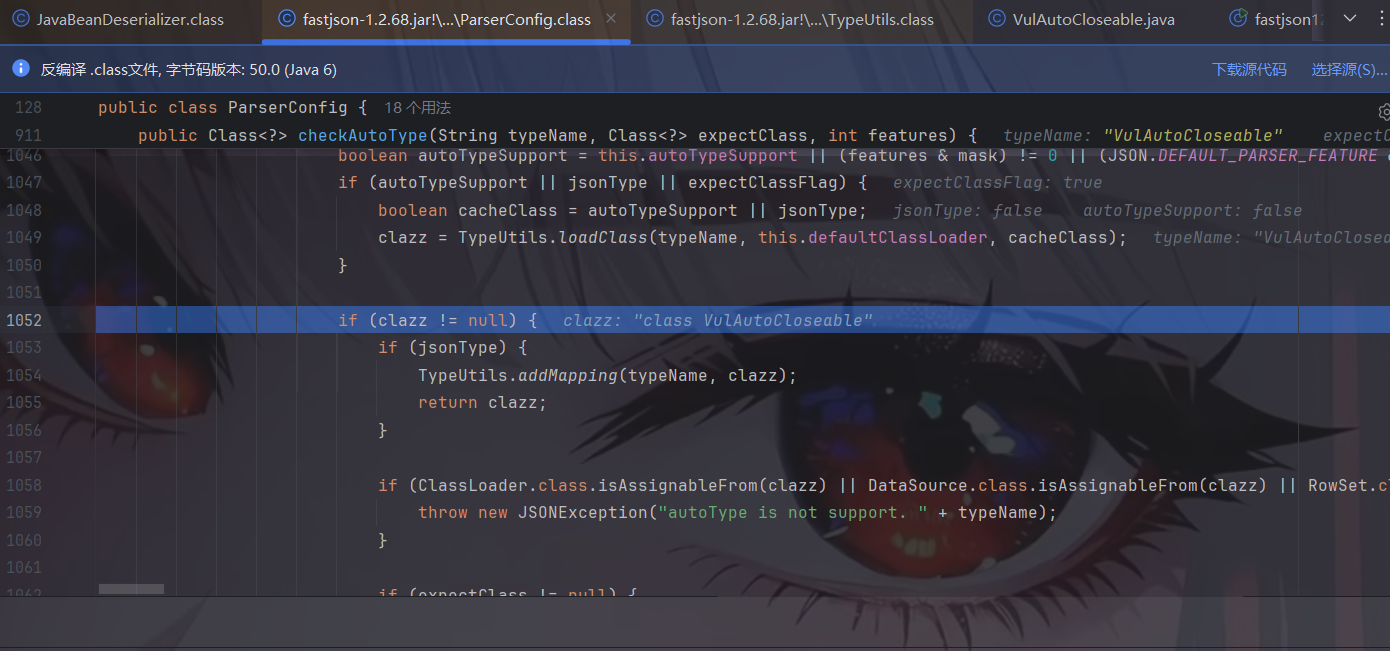Close the ParserConfig.class tab
This screenshot has width=1390, height=651.
click(x=611, y=19)
